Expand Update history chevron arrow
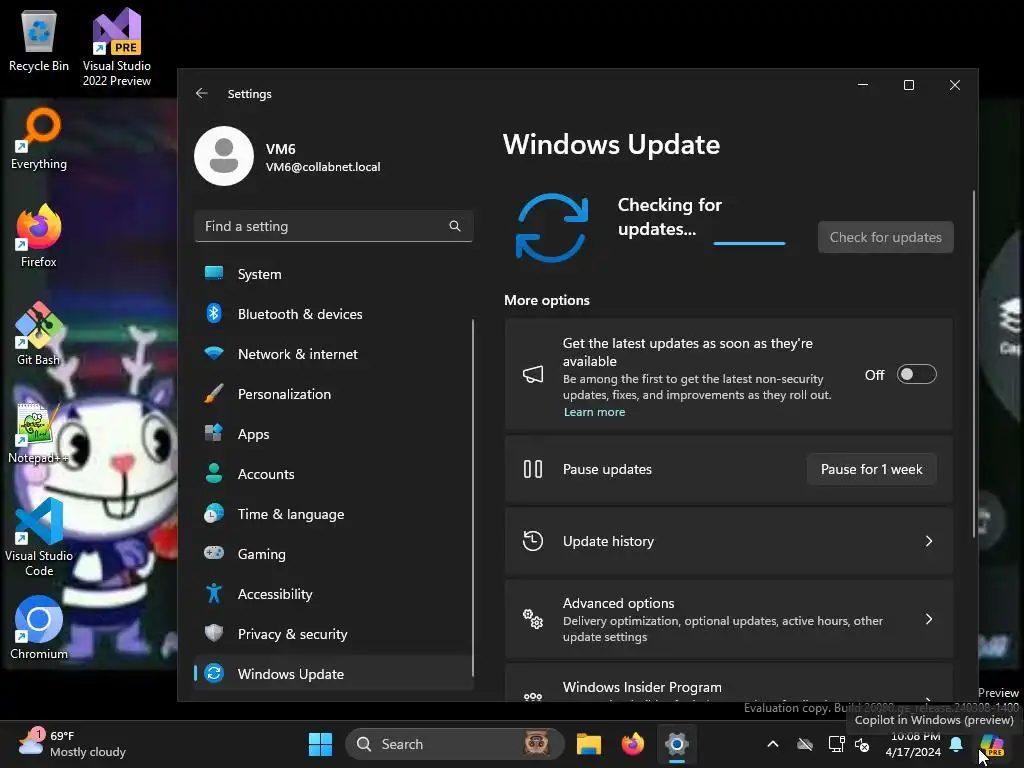 [x=929, y=541]
